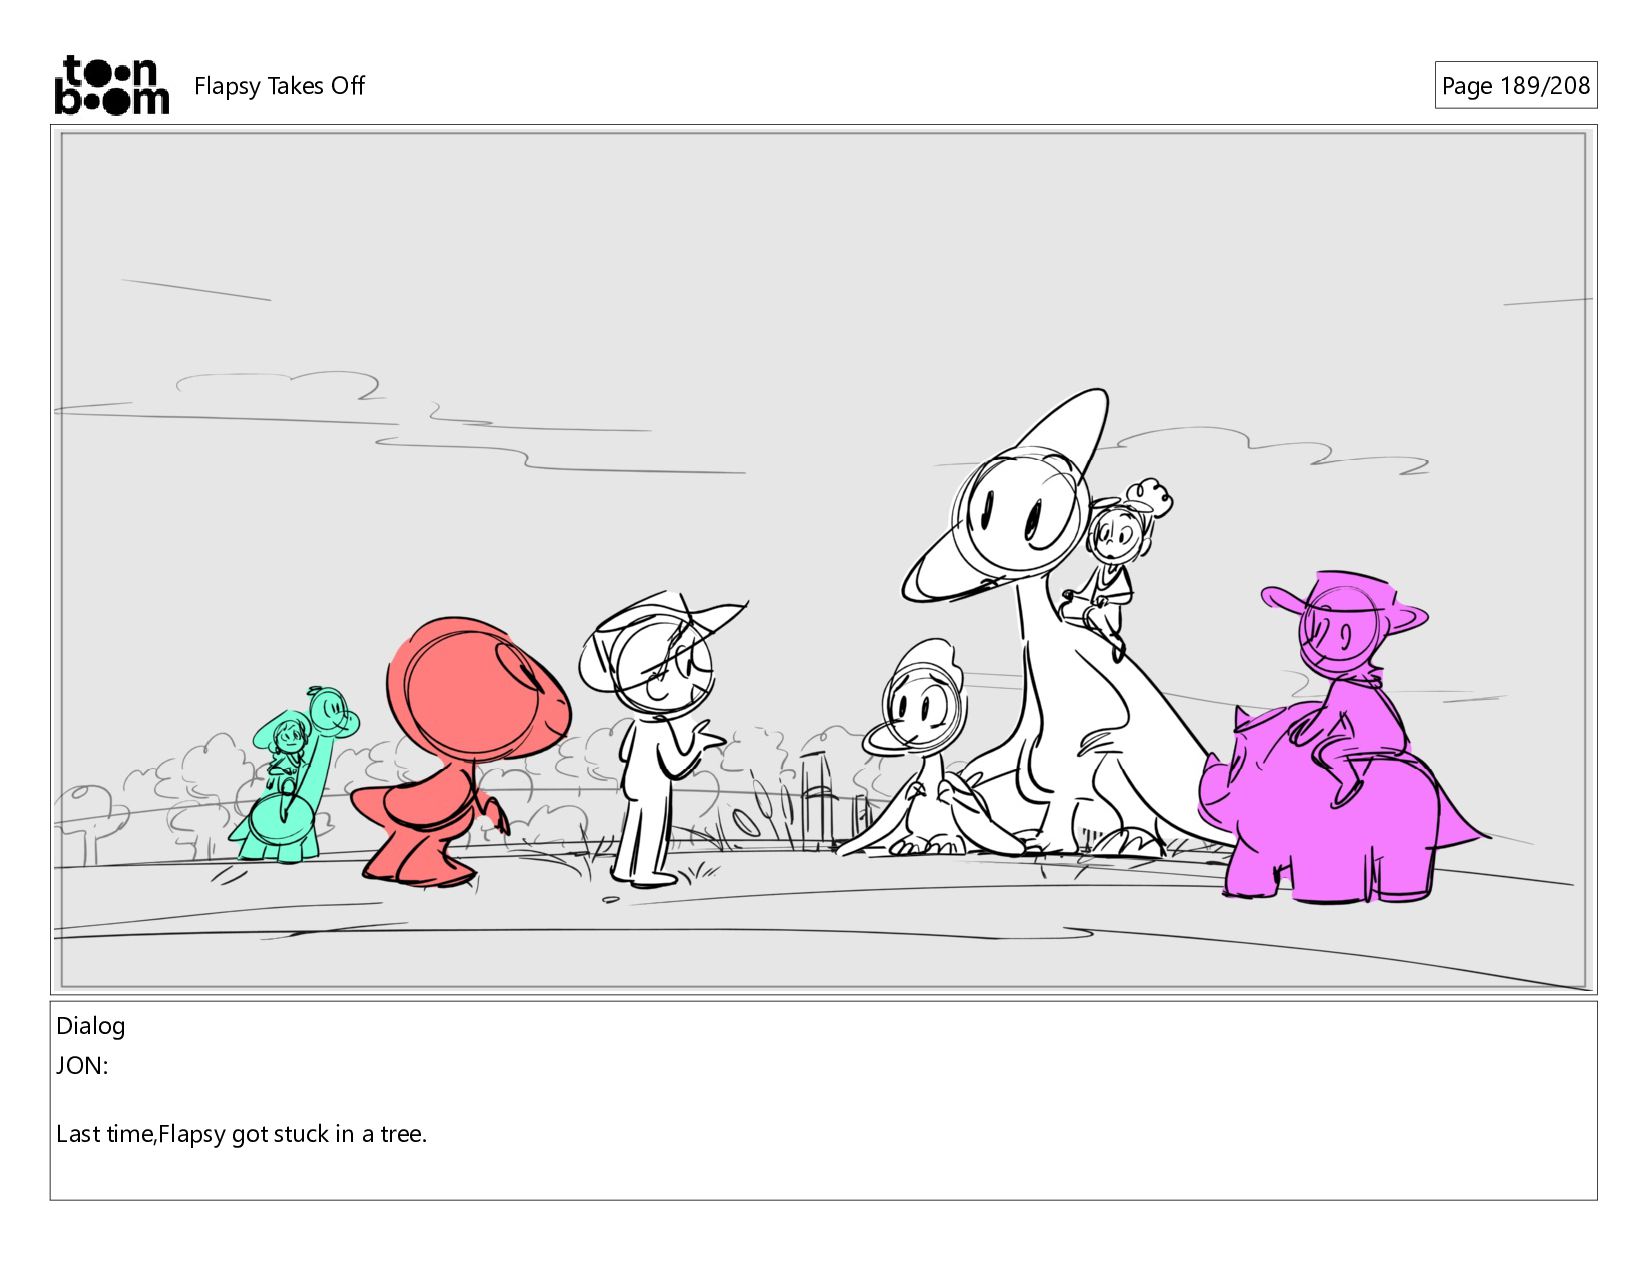Click the storyboard panel drawing
Image resolution: width=1650 pixels, height=1275 pixels.
click(x=823, y=560)
